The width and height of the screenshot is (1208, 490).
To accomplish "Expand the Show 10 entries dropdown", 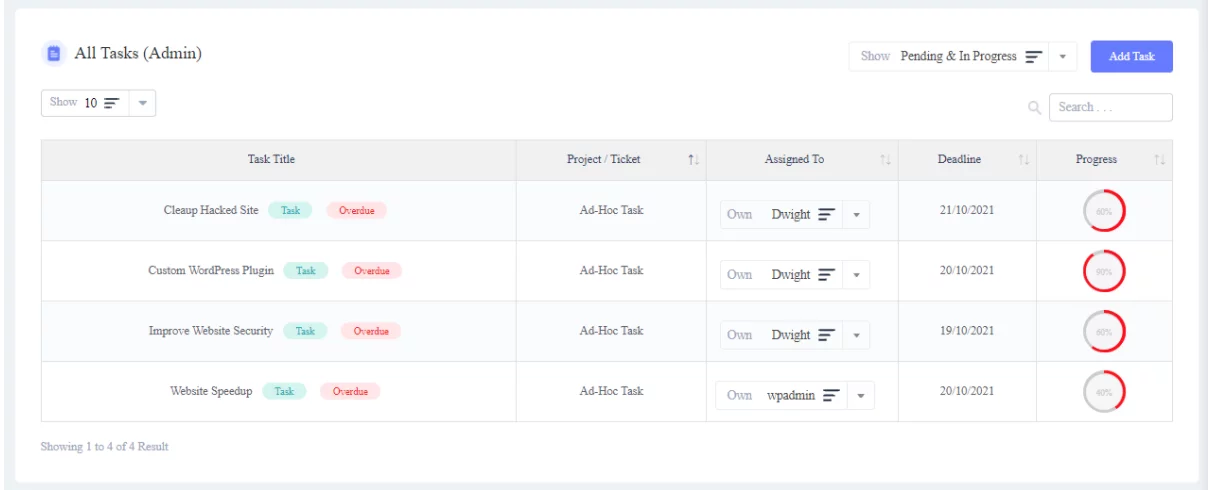I will click(142, 103).
